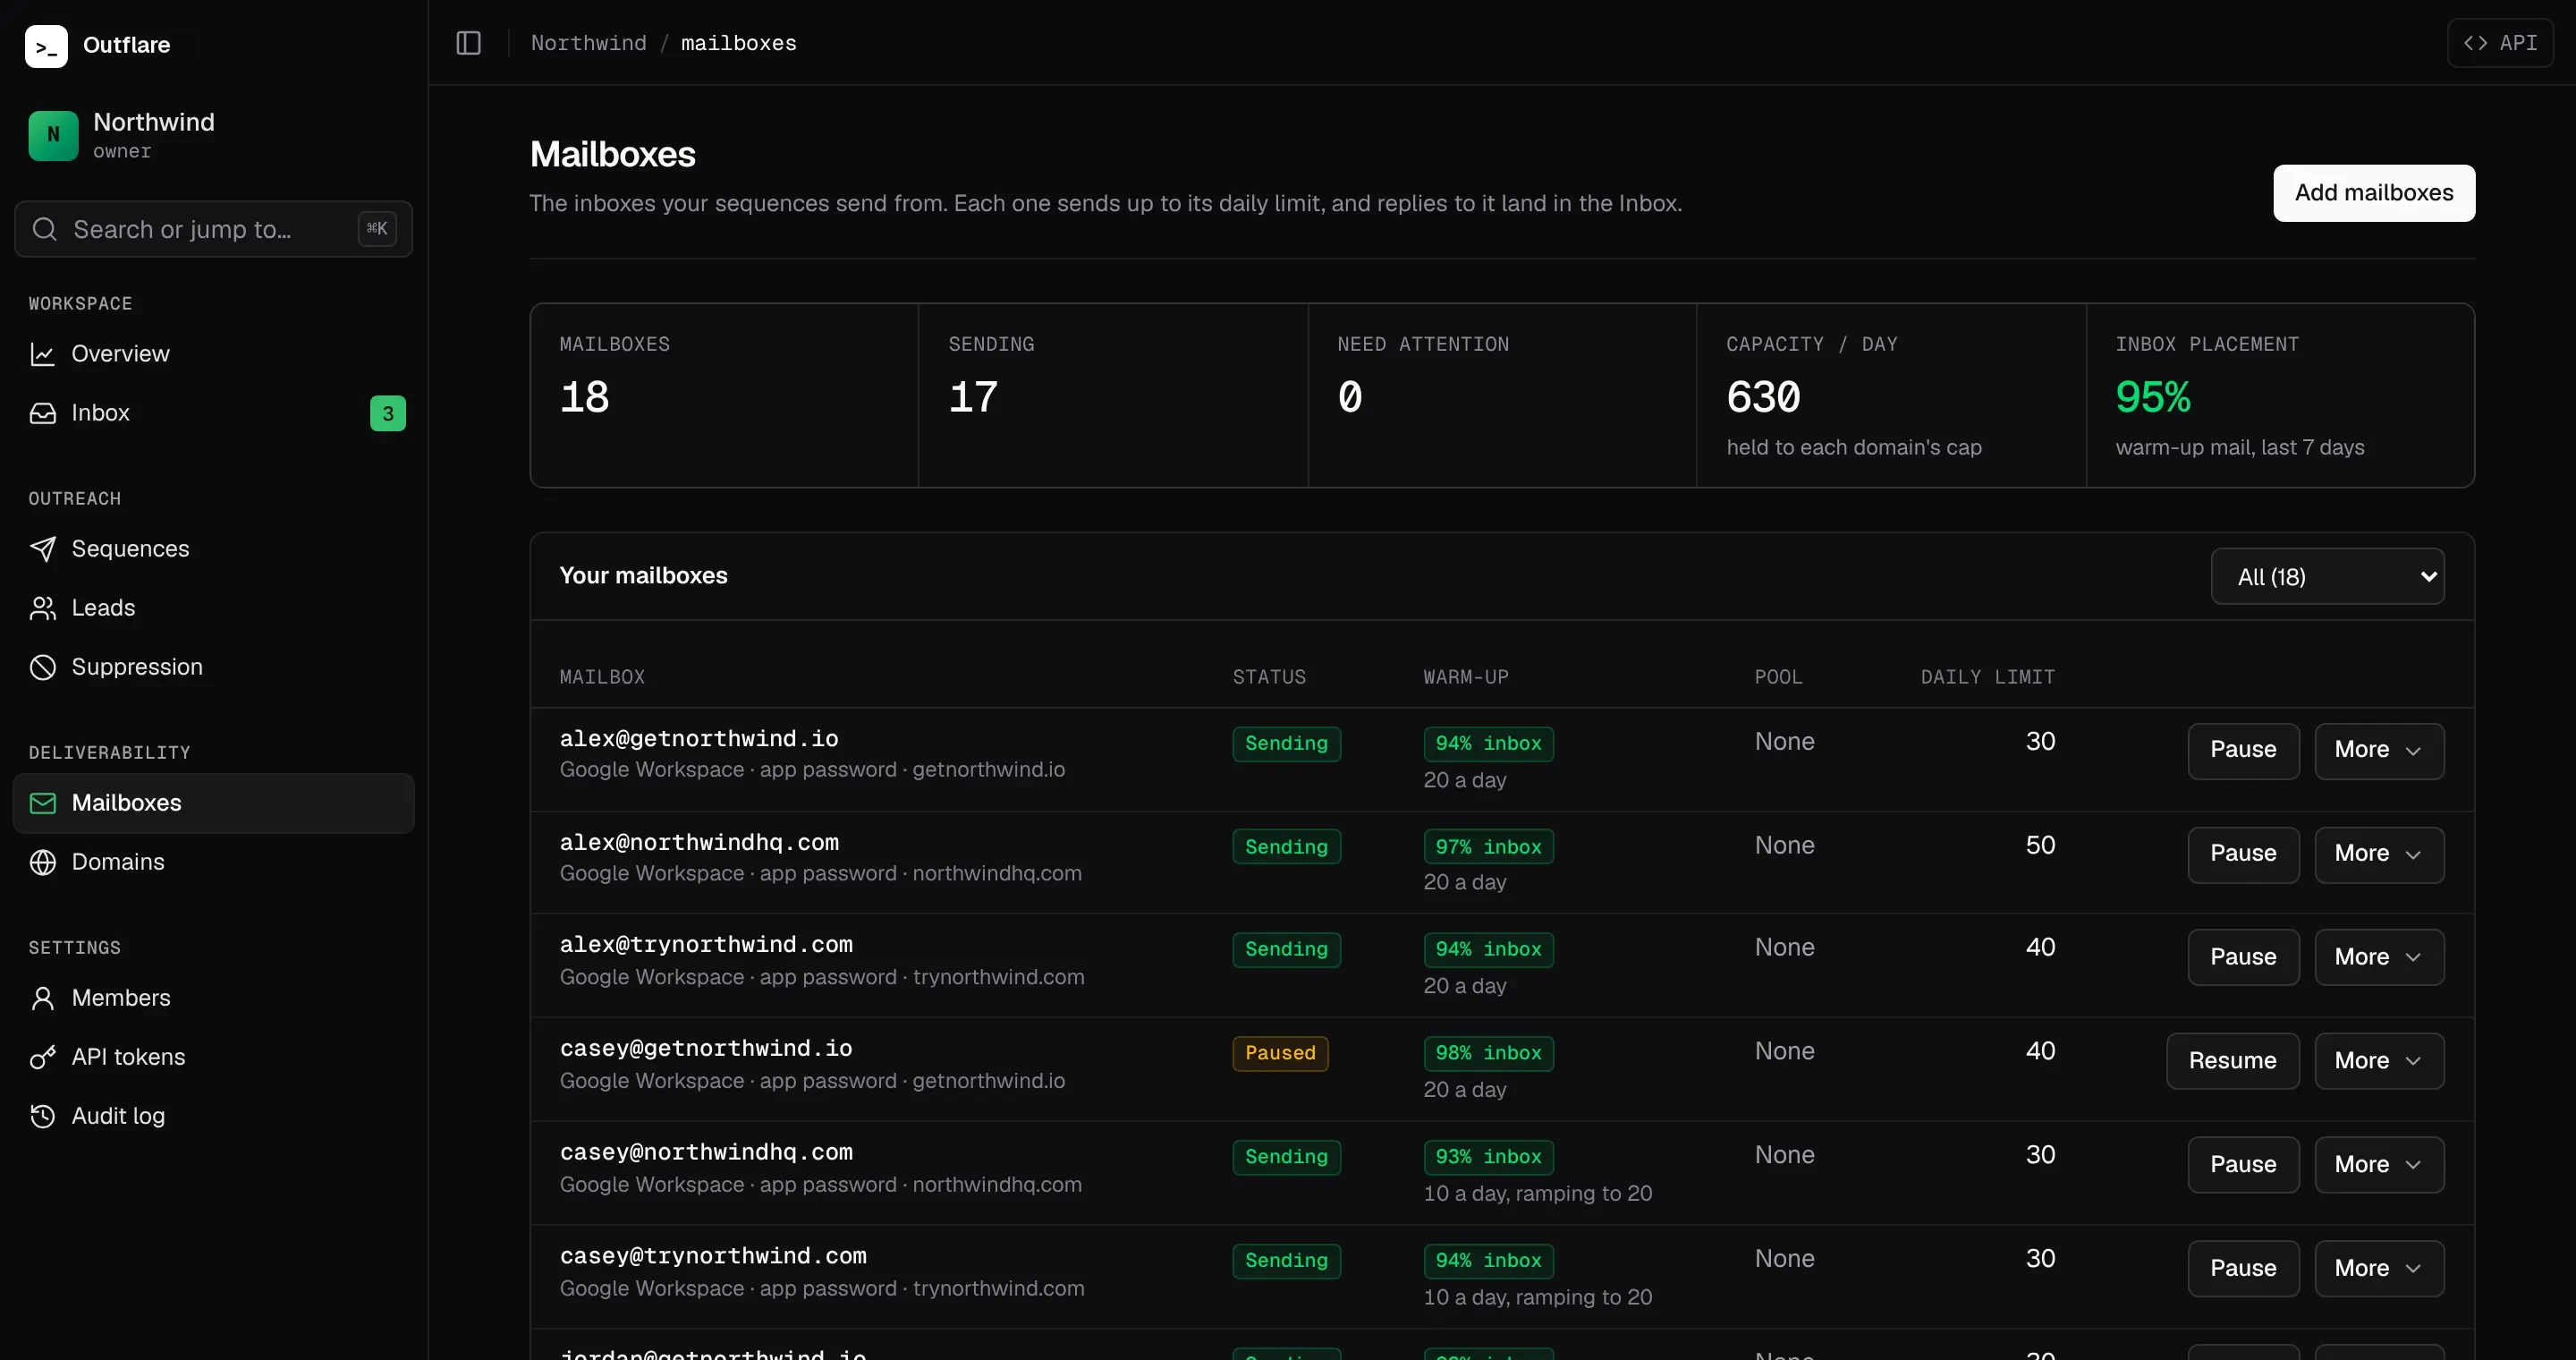Image resolution: width=2576 pixels, height=1360 pixels.
Task: Expand More menu for alex@getnorthwind.io
Action: (x=2379, y=750)
